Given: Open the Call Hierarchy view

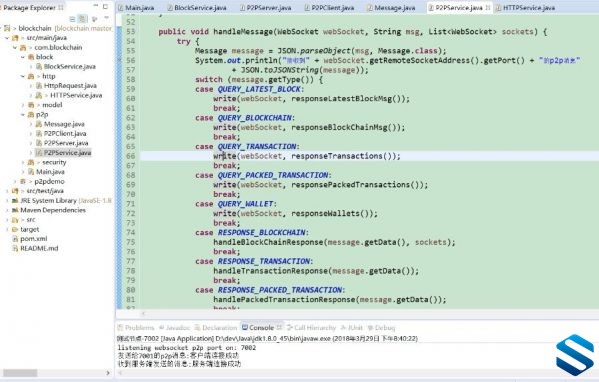Looking at the screenshot, I should [311, 328].
